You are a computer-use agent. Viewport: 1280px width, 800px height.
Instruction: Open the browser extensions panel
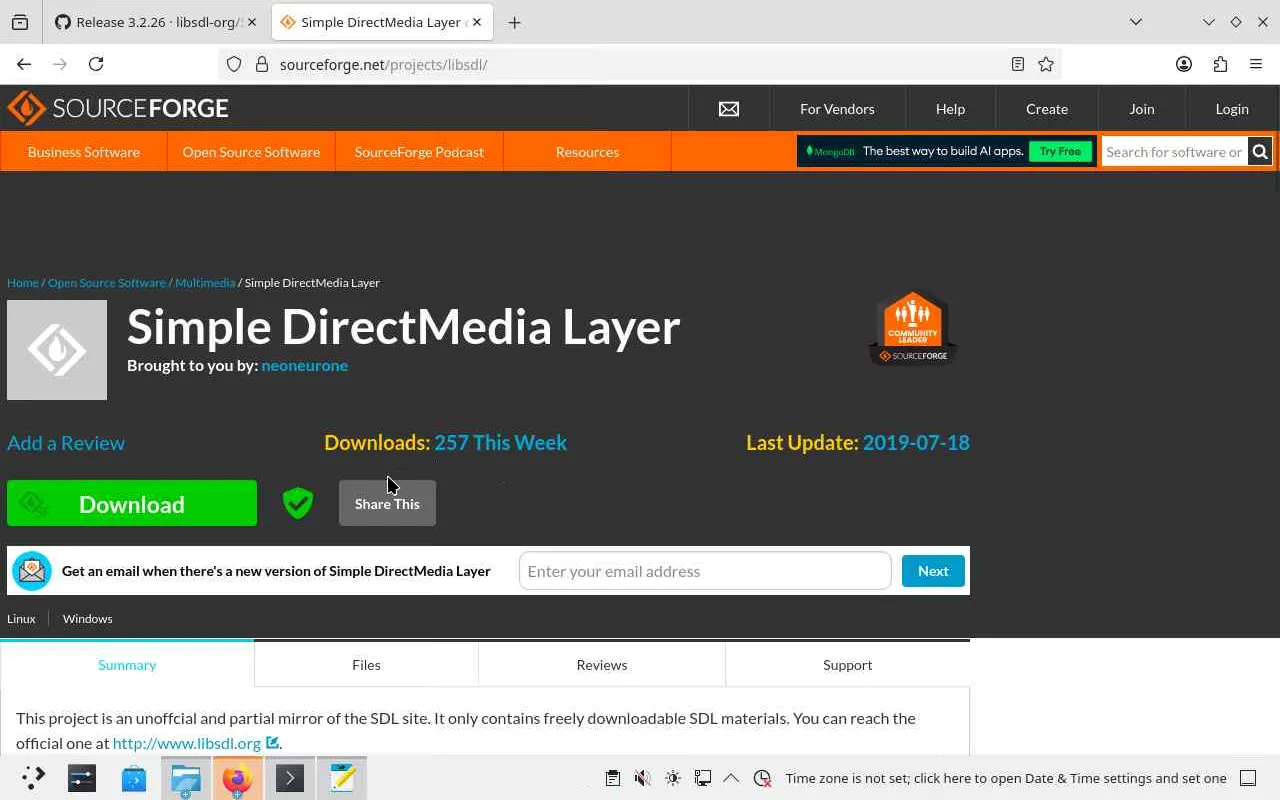point(1220,64)
